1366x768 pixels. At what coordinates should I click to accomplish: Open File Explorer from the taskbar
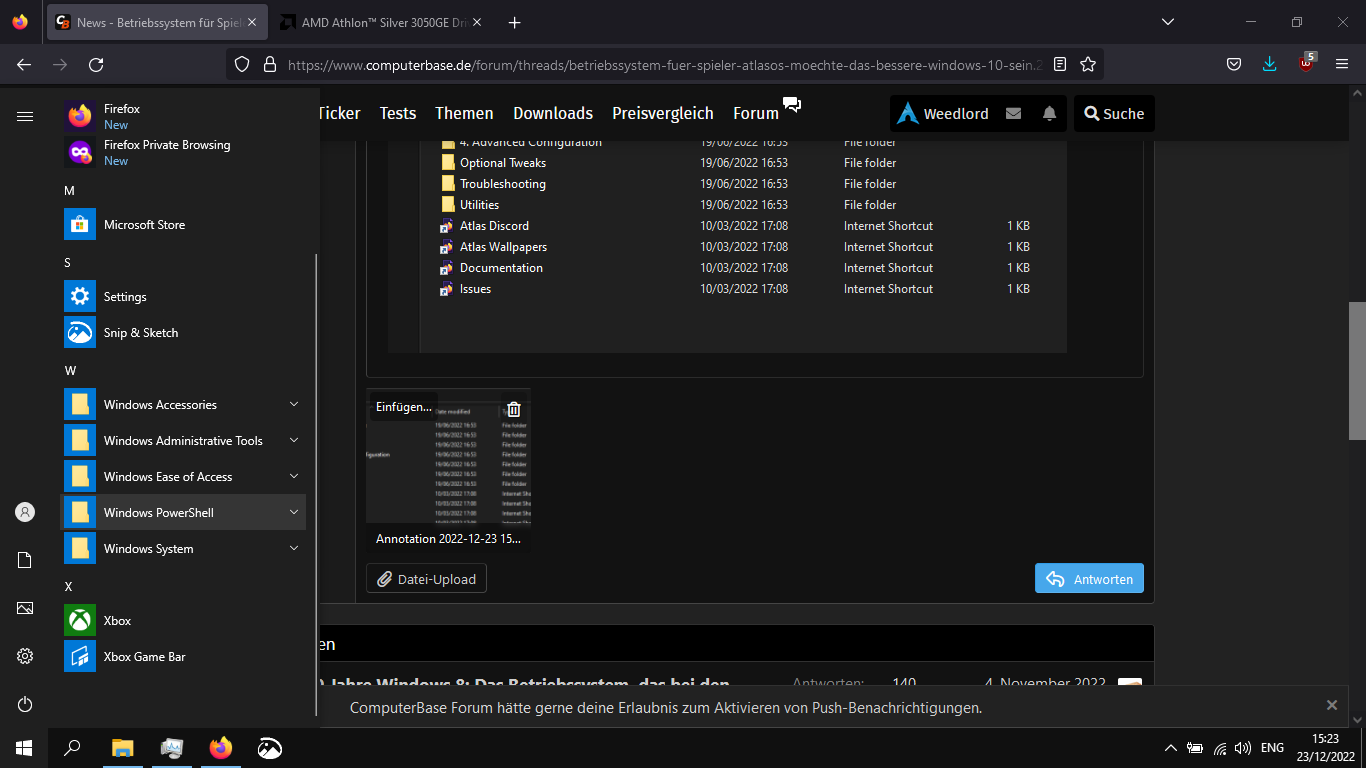122,748
